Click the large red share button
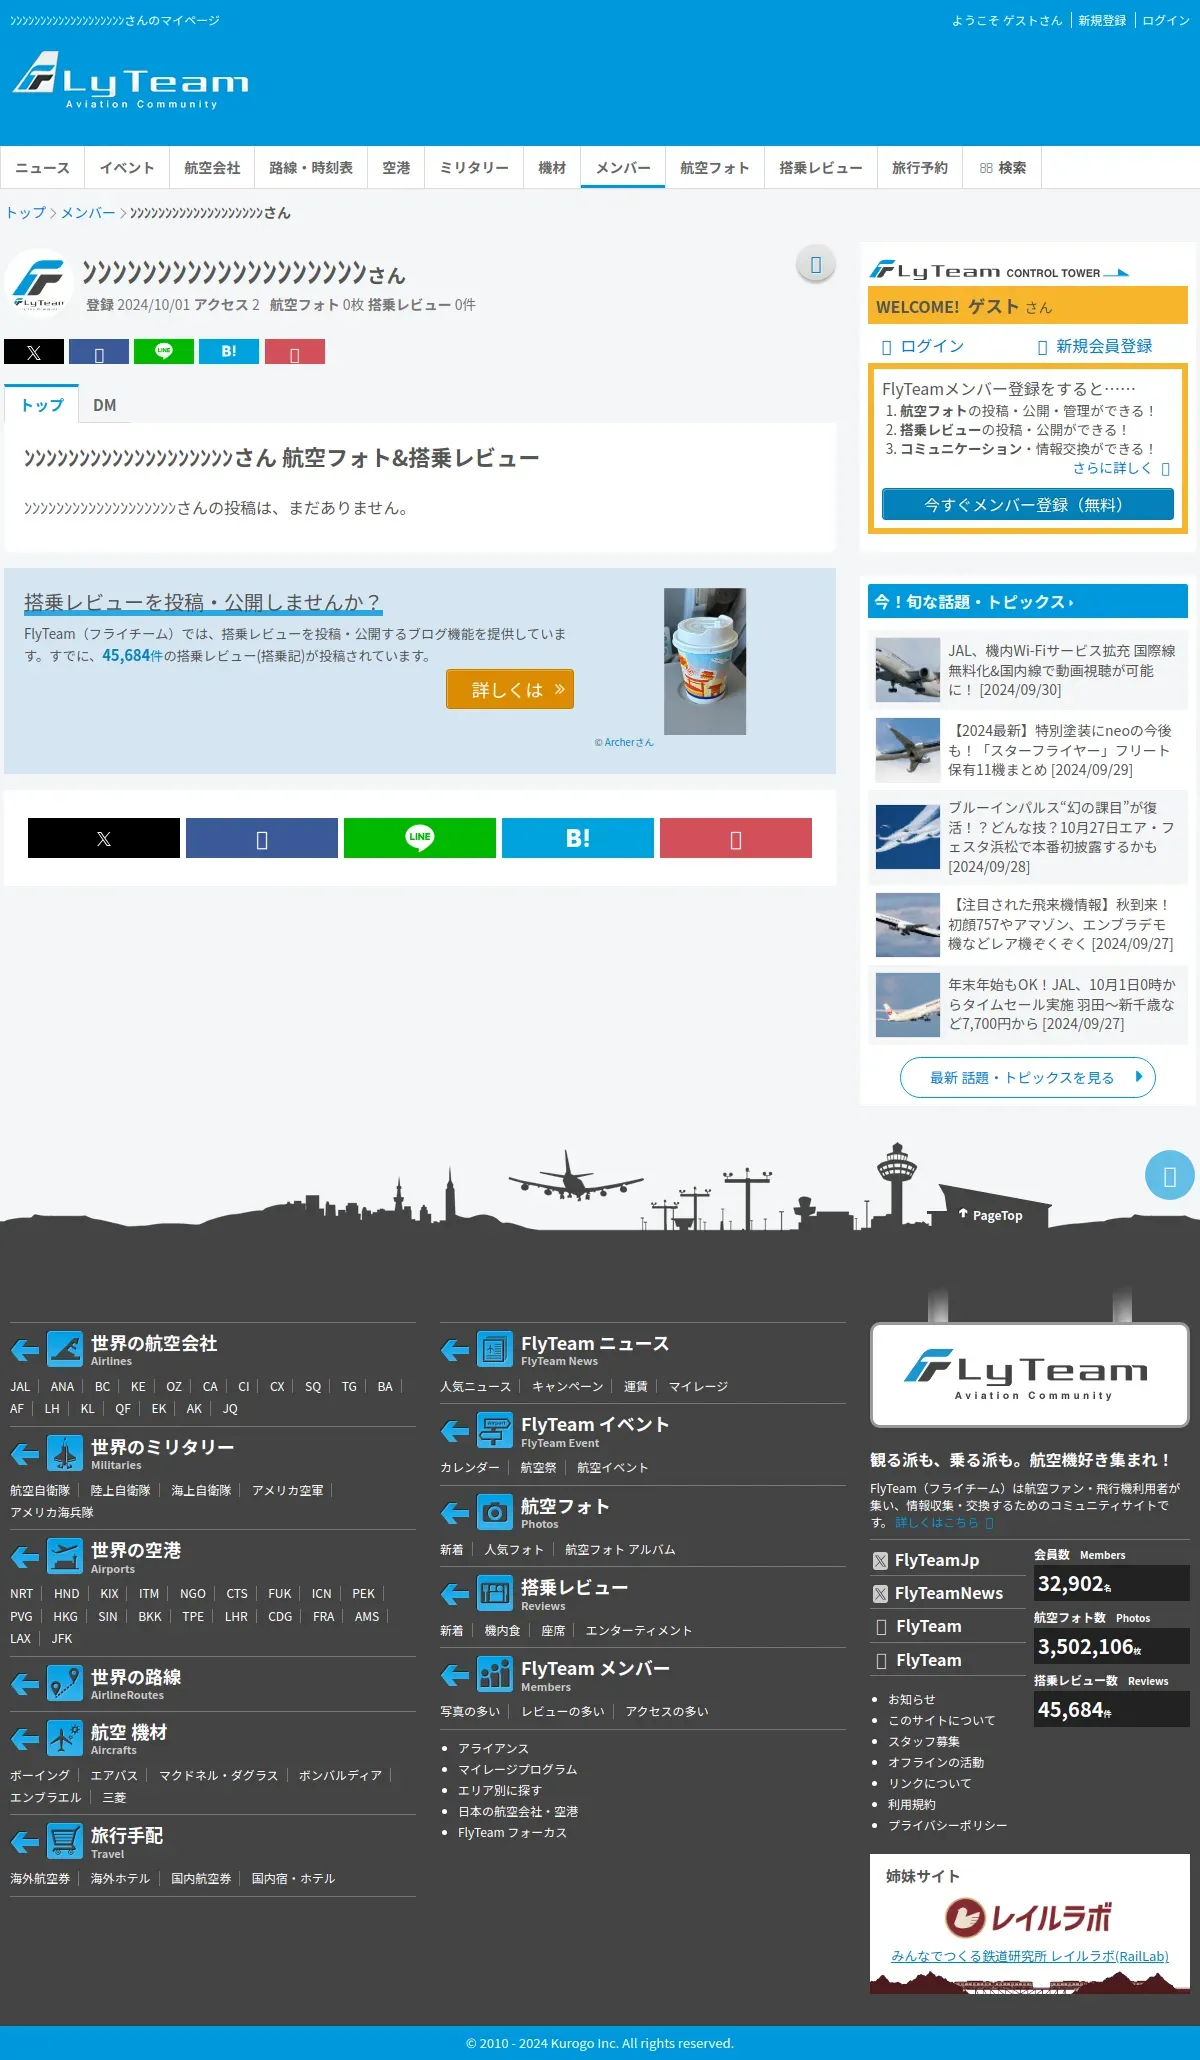This screenshot has width=1200, height=2060. pyautogui.click(x=736, y=838)
